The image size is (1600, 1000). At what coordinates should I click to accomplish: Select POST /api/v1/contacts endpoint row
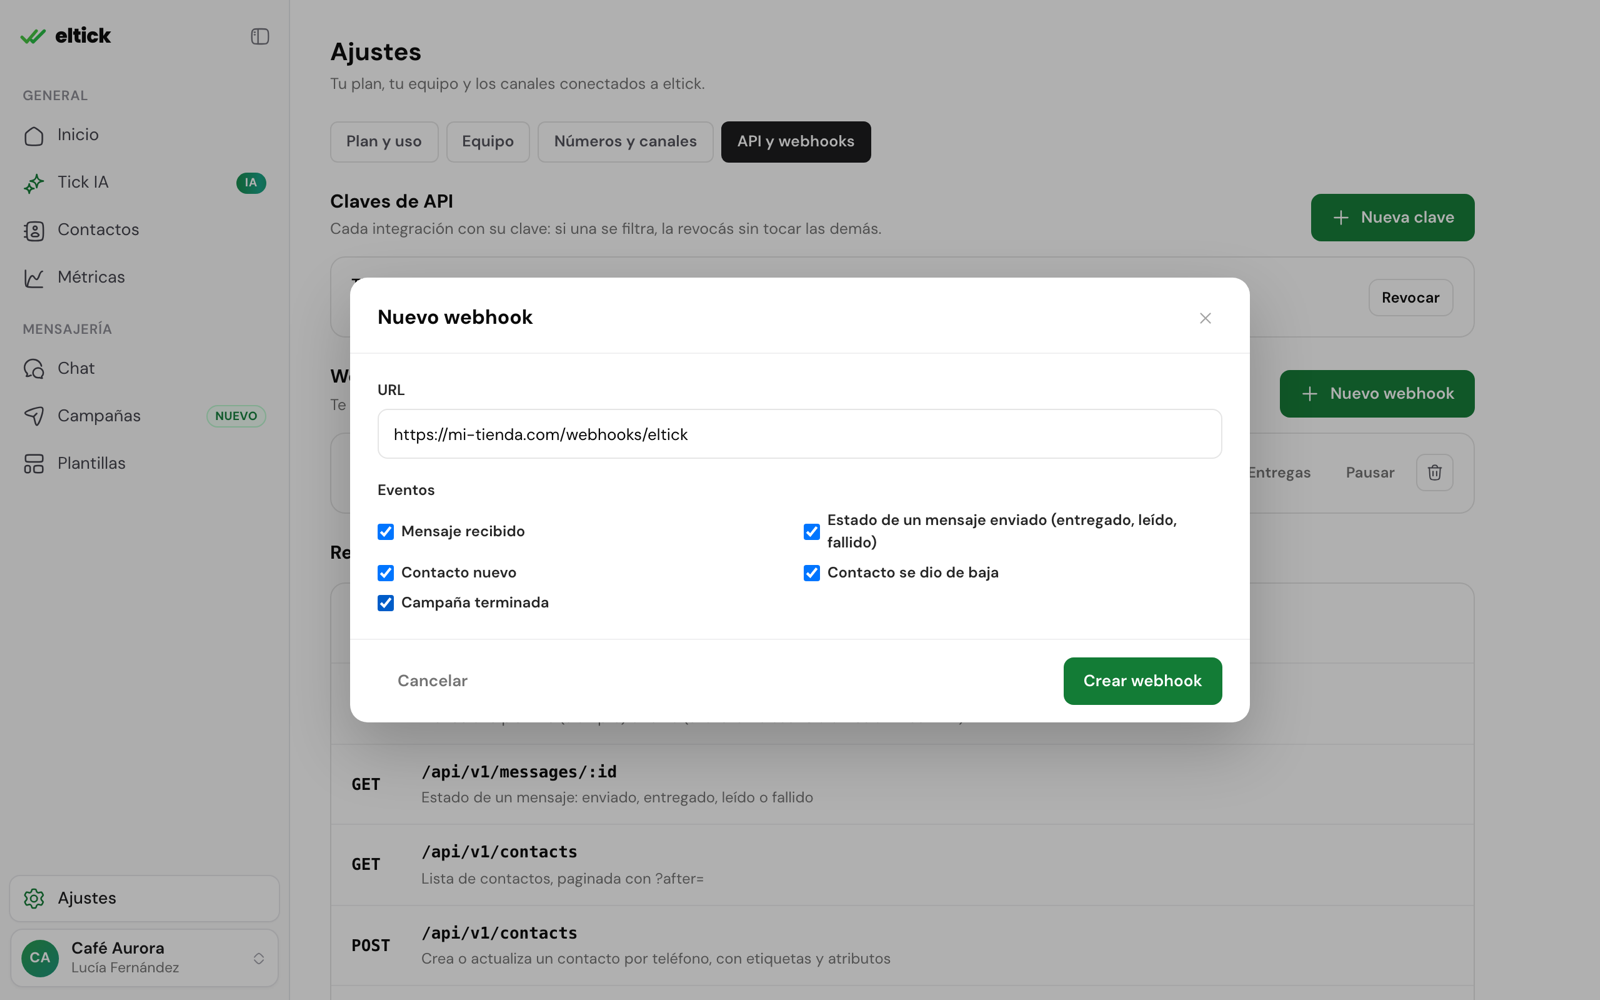tap(902, 946)
